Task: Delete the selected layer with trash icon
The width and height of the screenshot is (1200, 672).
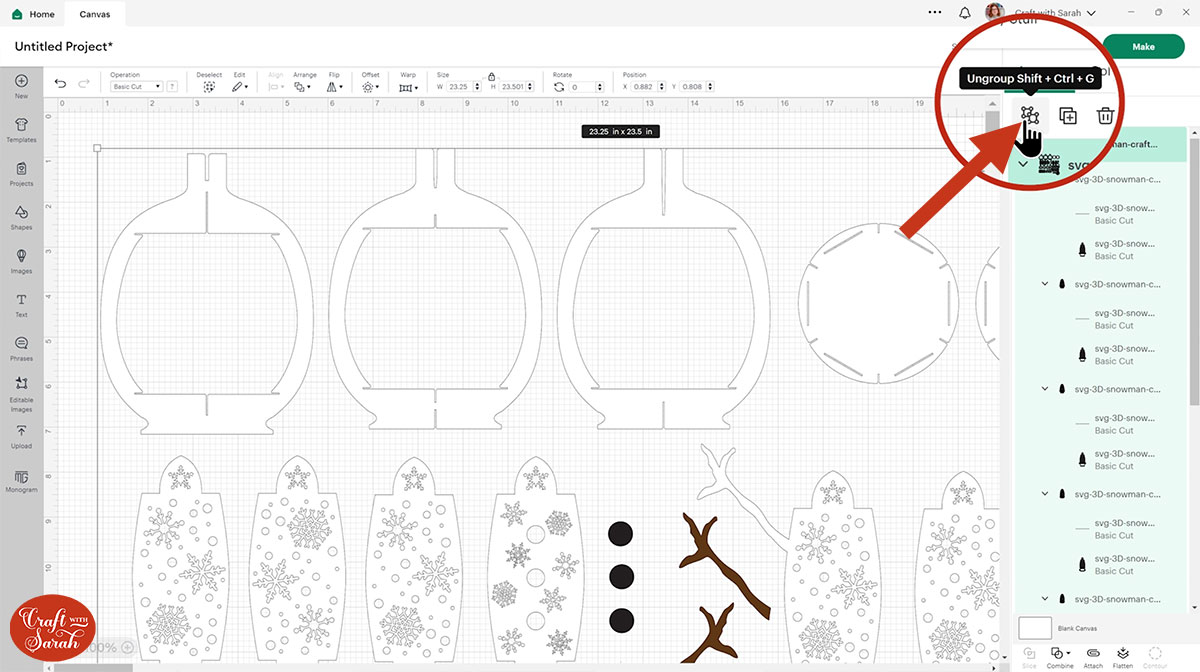Action: (1105, 116)
